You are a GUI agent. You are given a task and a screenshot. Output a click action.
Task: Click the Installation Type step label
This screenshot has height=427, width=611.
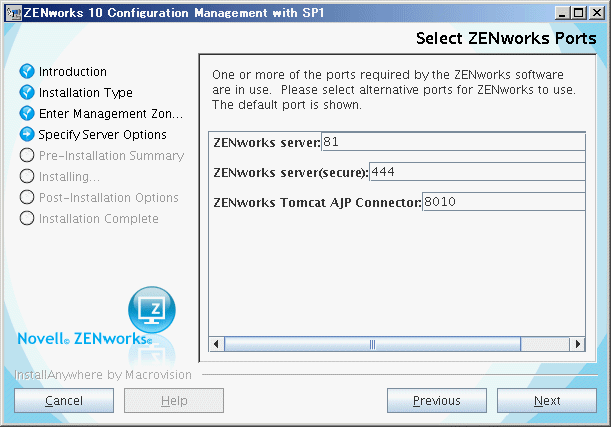(x=86, y=93)
